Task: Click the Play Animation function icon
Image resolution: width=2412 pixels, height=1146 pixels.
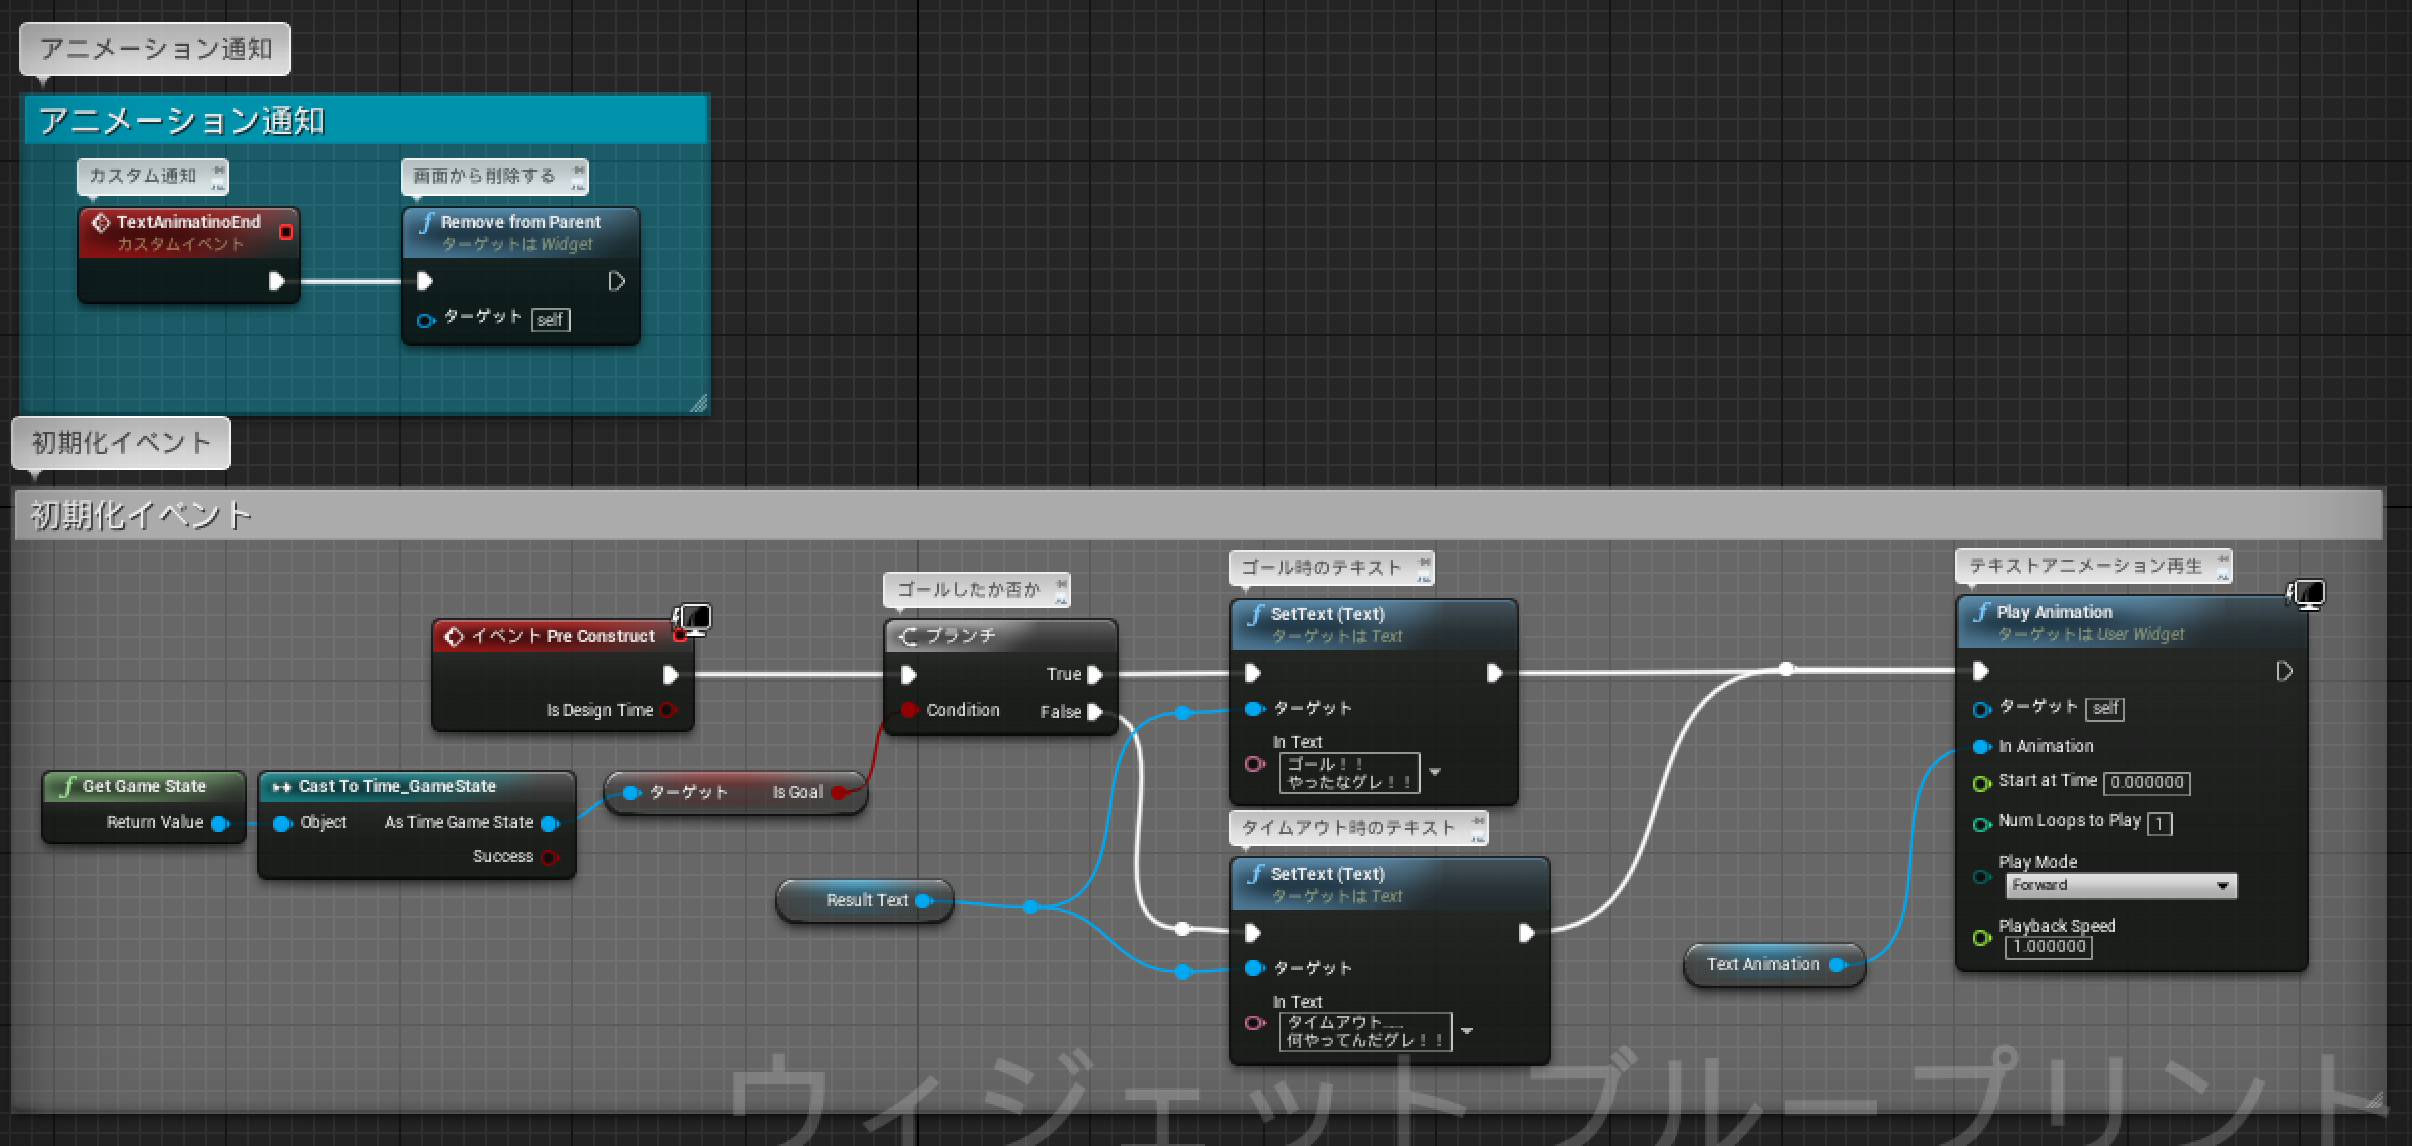Action: 1981,612
